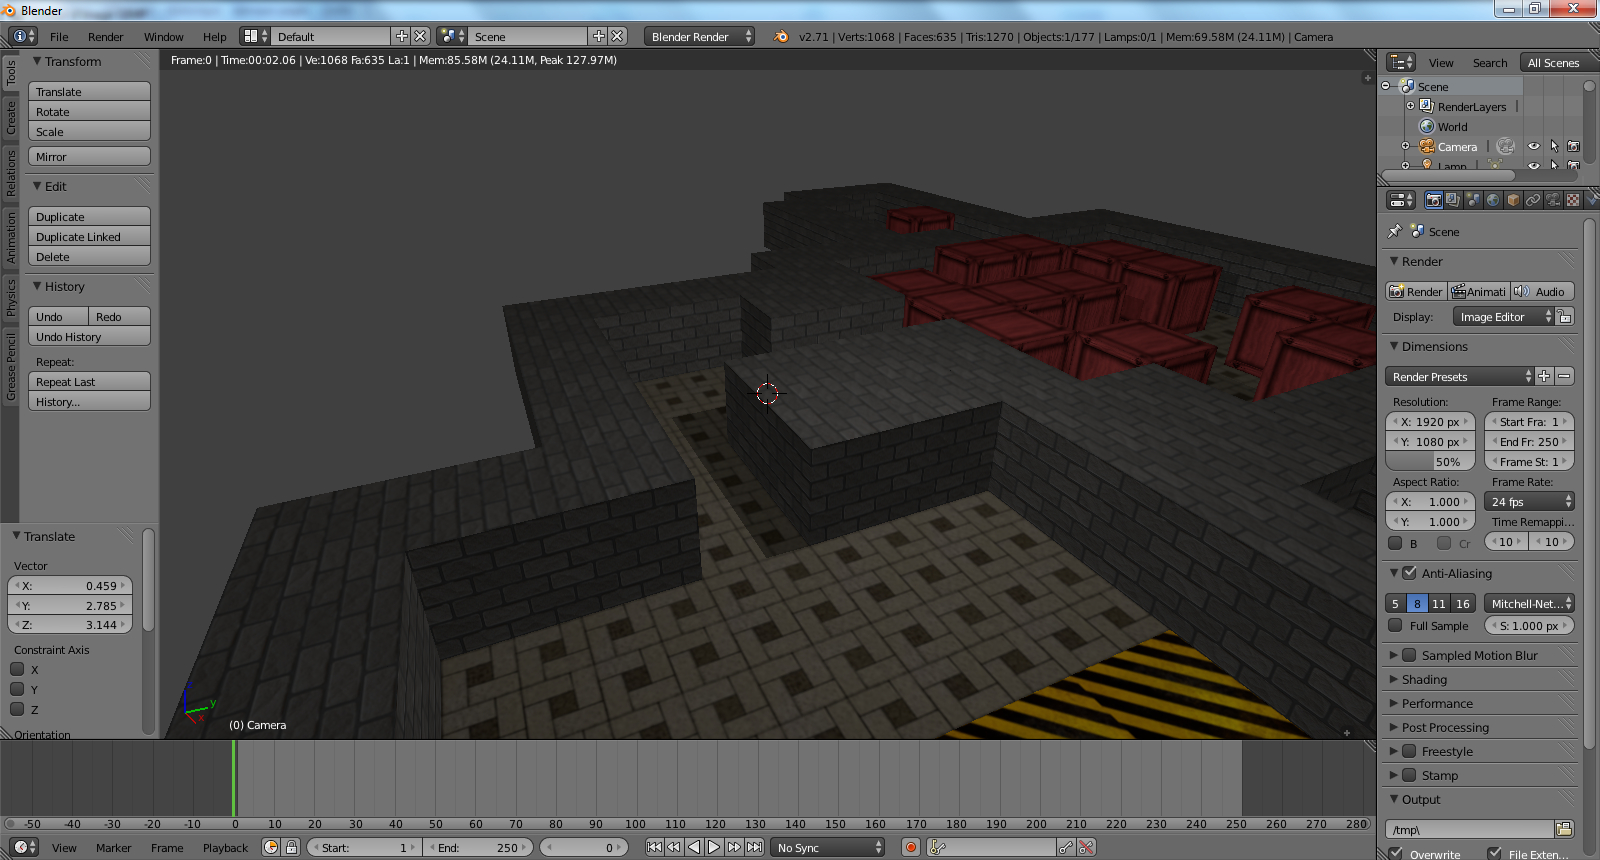Viewport: 1600px width, 860px height.
Task: Click the screen layout browse icon
Action: pyautogui.click(x=255, y=36)
